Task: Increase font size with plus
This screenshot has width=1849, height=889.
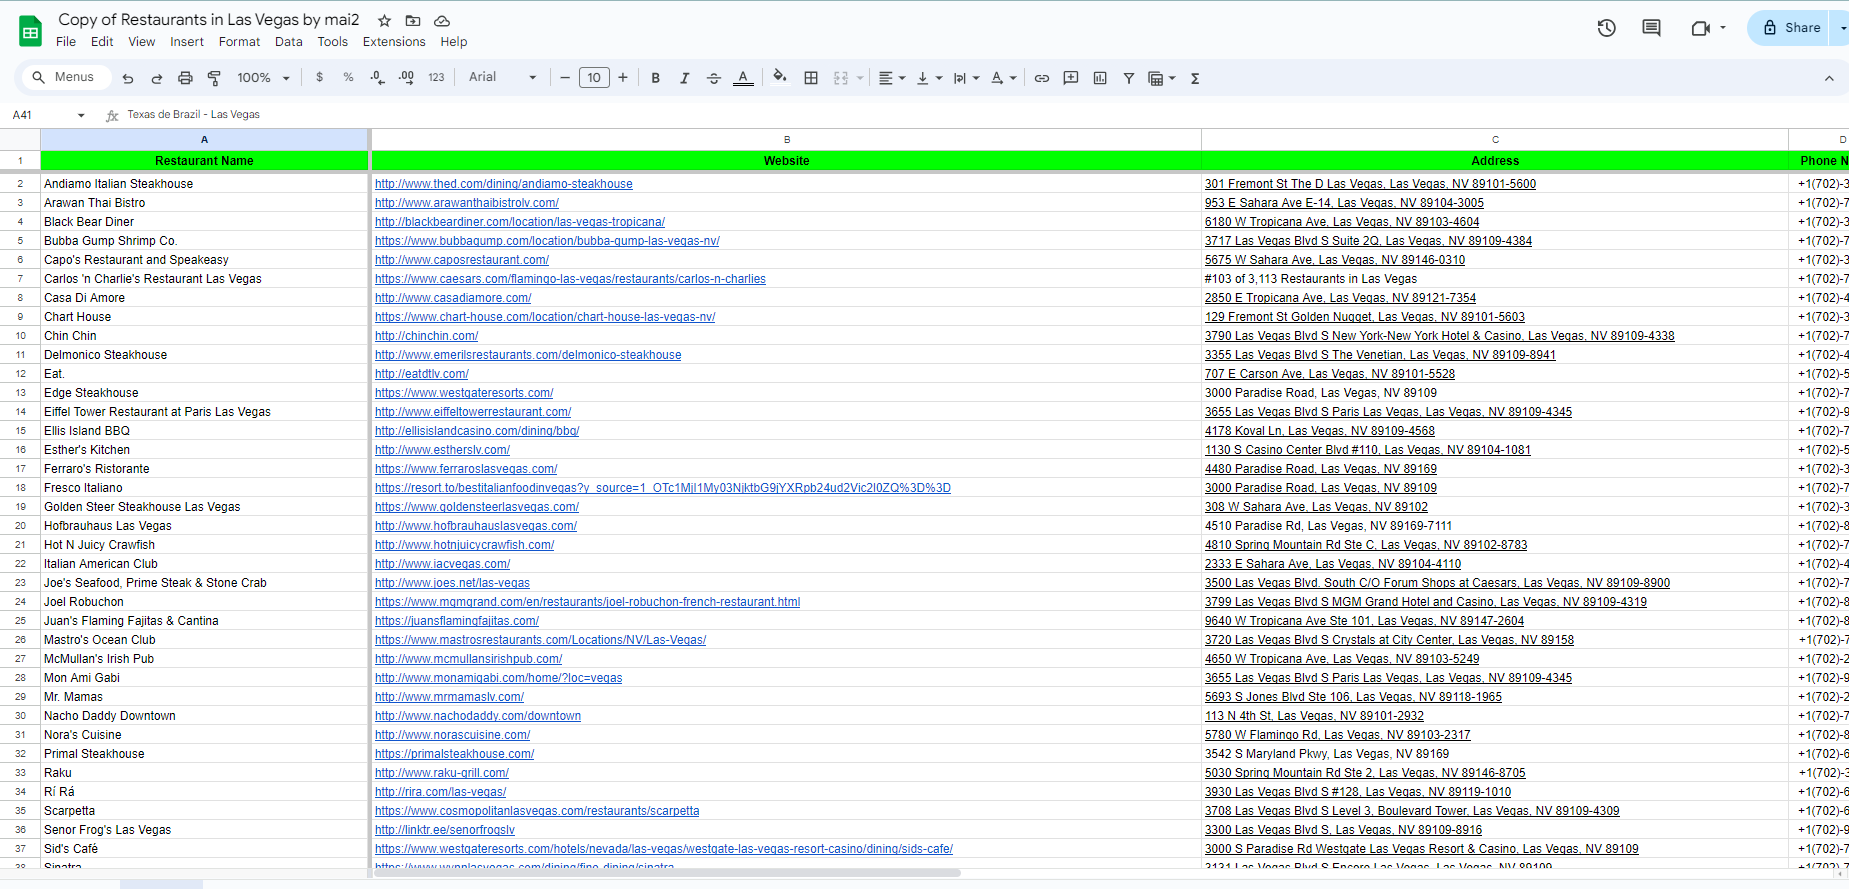Action: pos(623,77)
